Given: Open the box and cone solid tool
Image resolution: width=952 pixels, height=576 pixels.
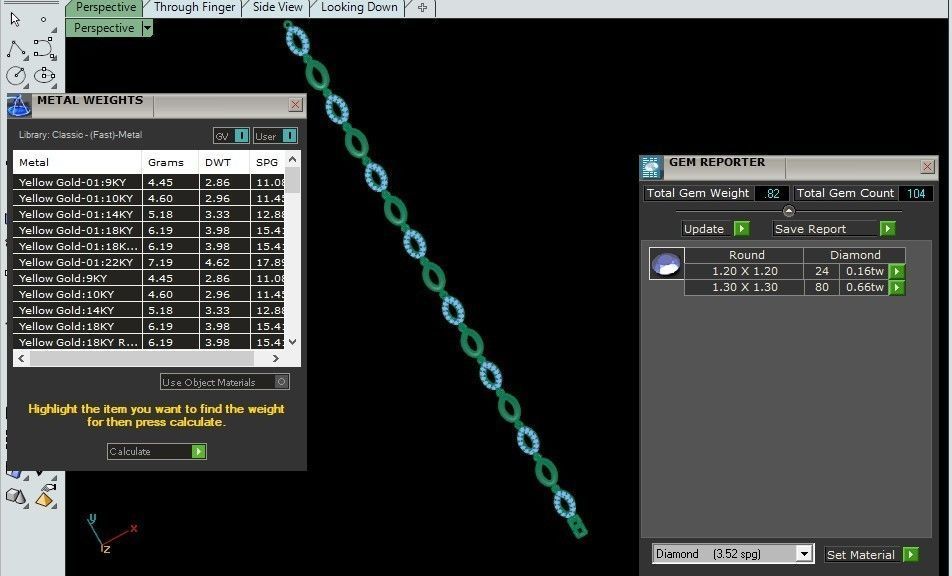Looking at the screenshot, I should tap(16, 497).
